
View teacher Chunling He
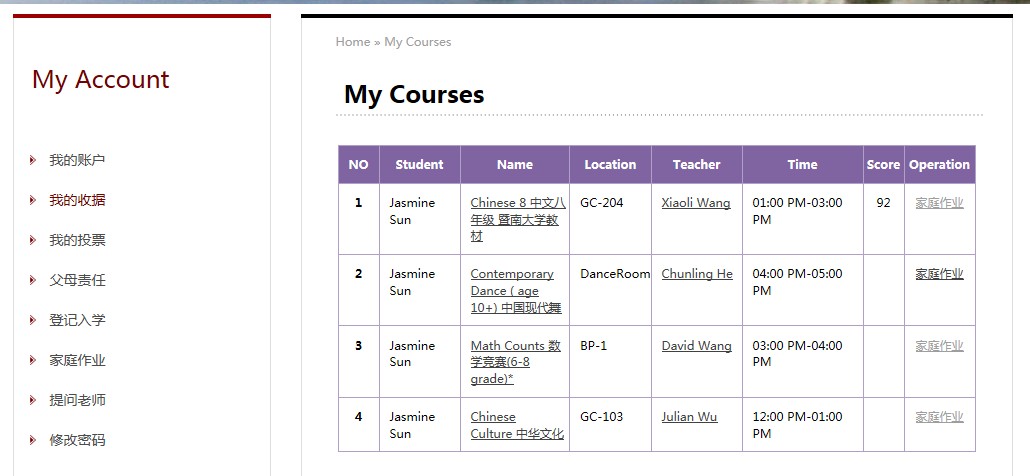pyautogui.click(x=697, y=274)
